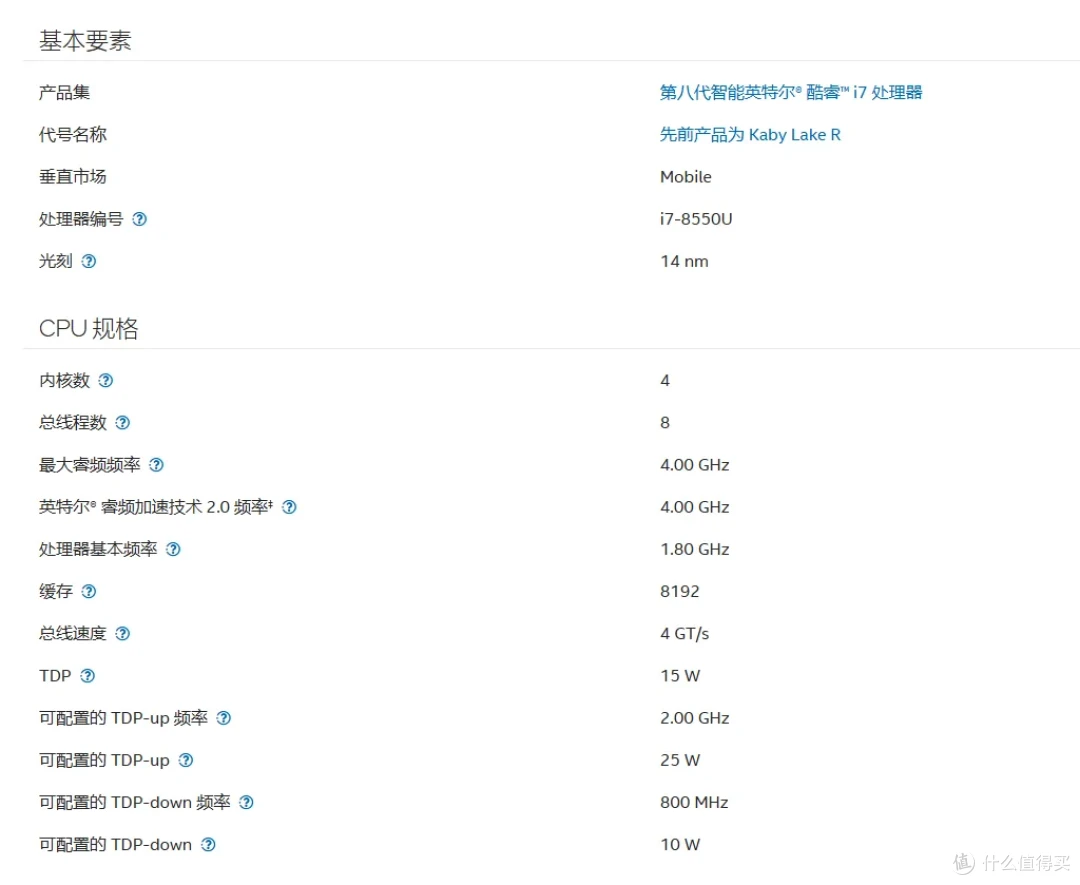Click the 代号名称 row label
The image size is (1080, 885).
point(72,134)
